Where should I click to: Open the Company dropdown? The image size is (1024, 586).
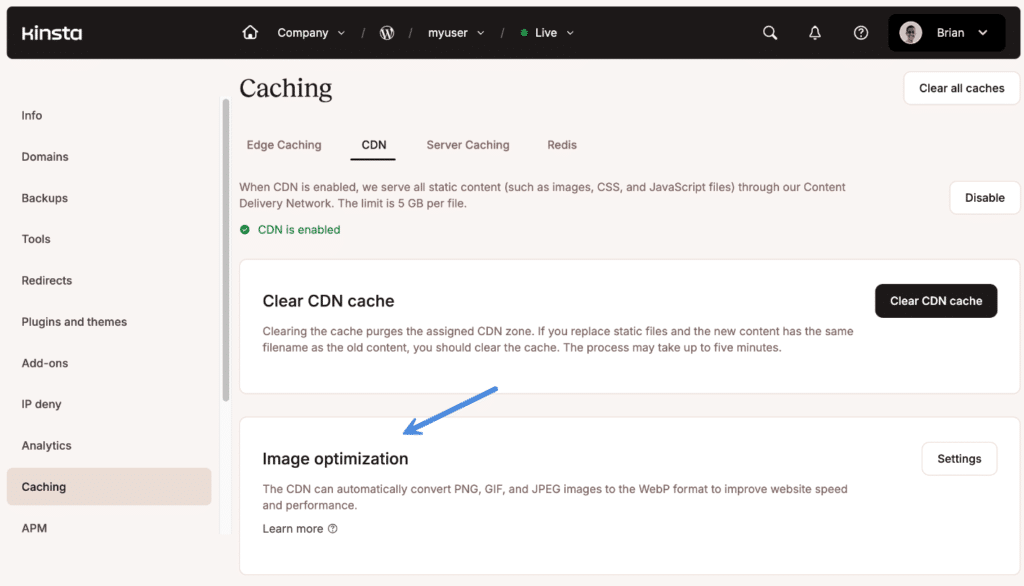point(310,31)
